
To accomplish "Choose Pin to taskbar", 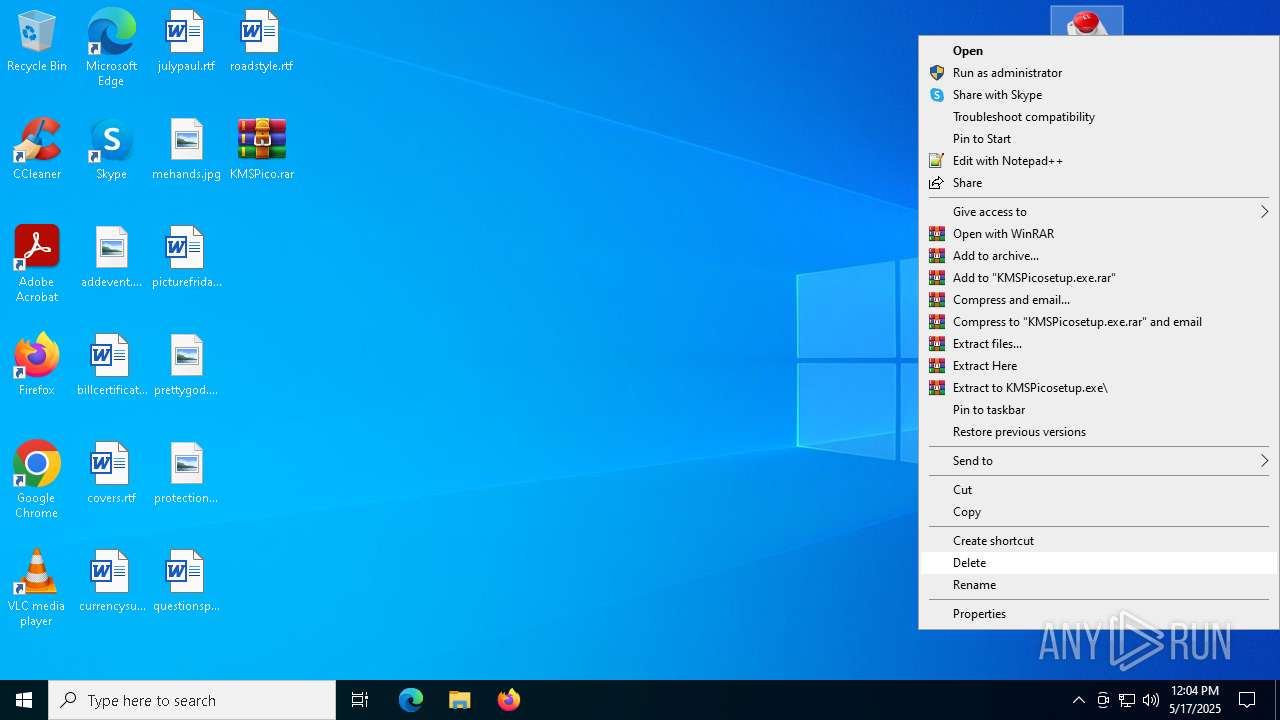I will 1099,410.
